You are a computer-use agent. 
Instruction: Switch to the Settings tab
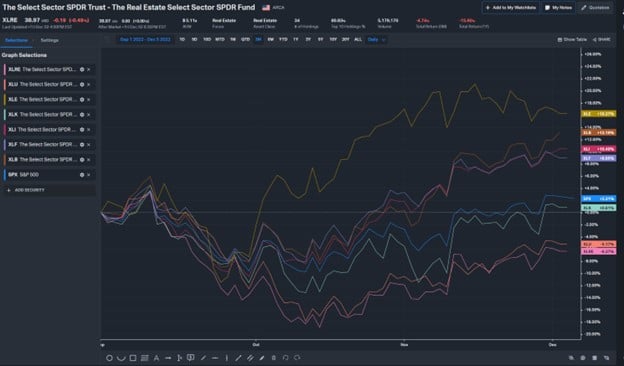tap(49, 40)
